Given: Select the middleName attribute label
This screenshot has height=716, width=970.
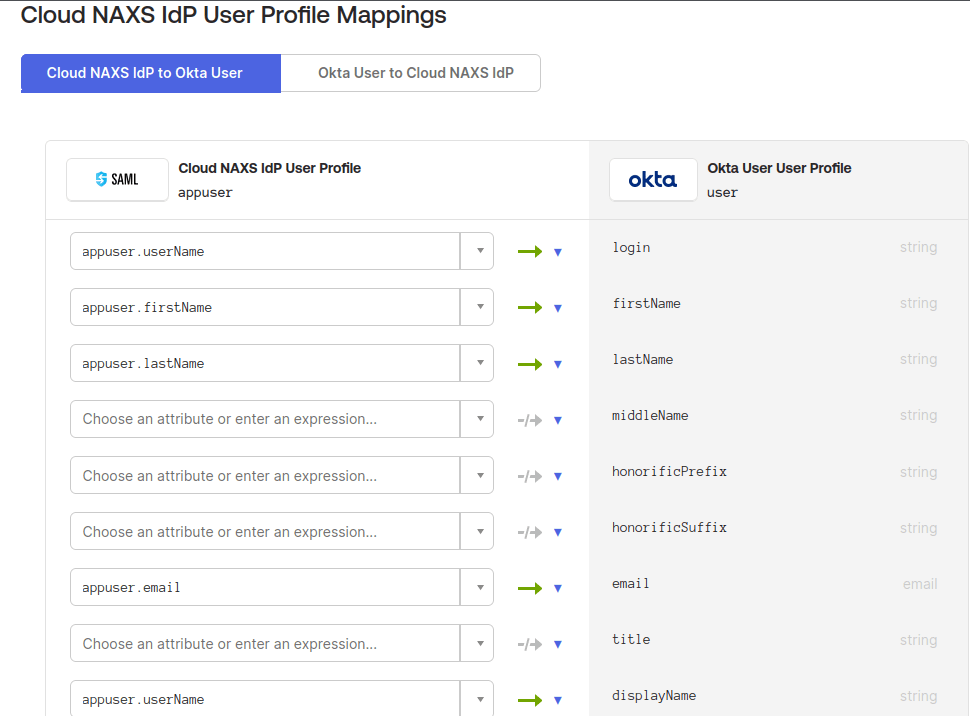Looking at the screenshot, I should click(650, 415).
